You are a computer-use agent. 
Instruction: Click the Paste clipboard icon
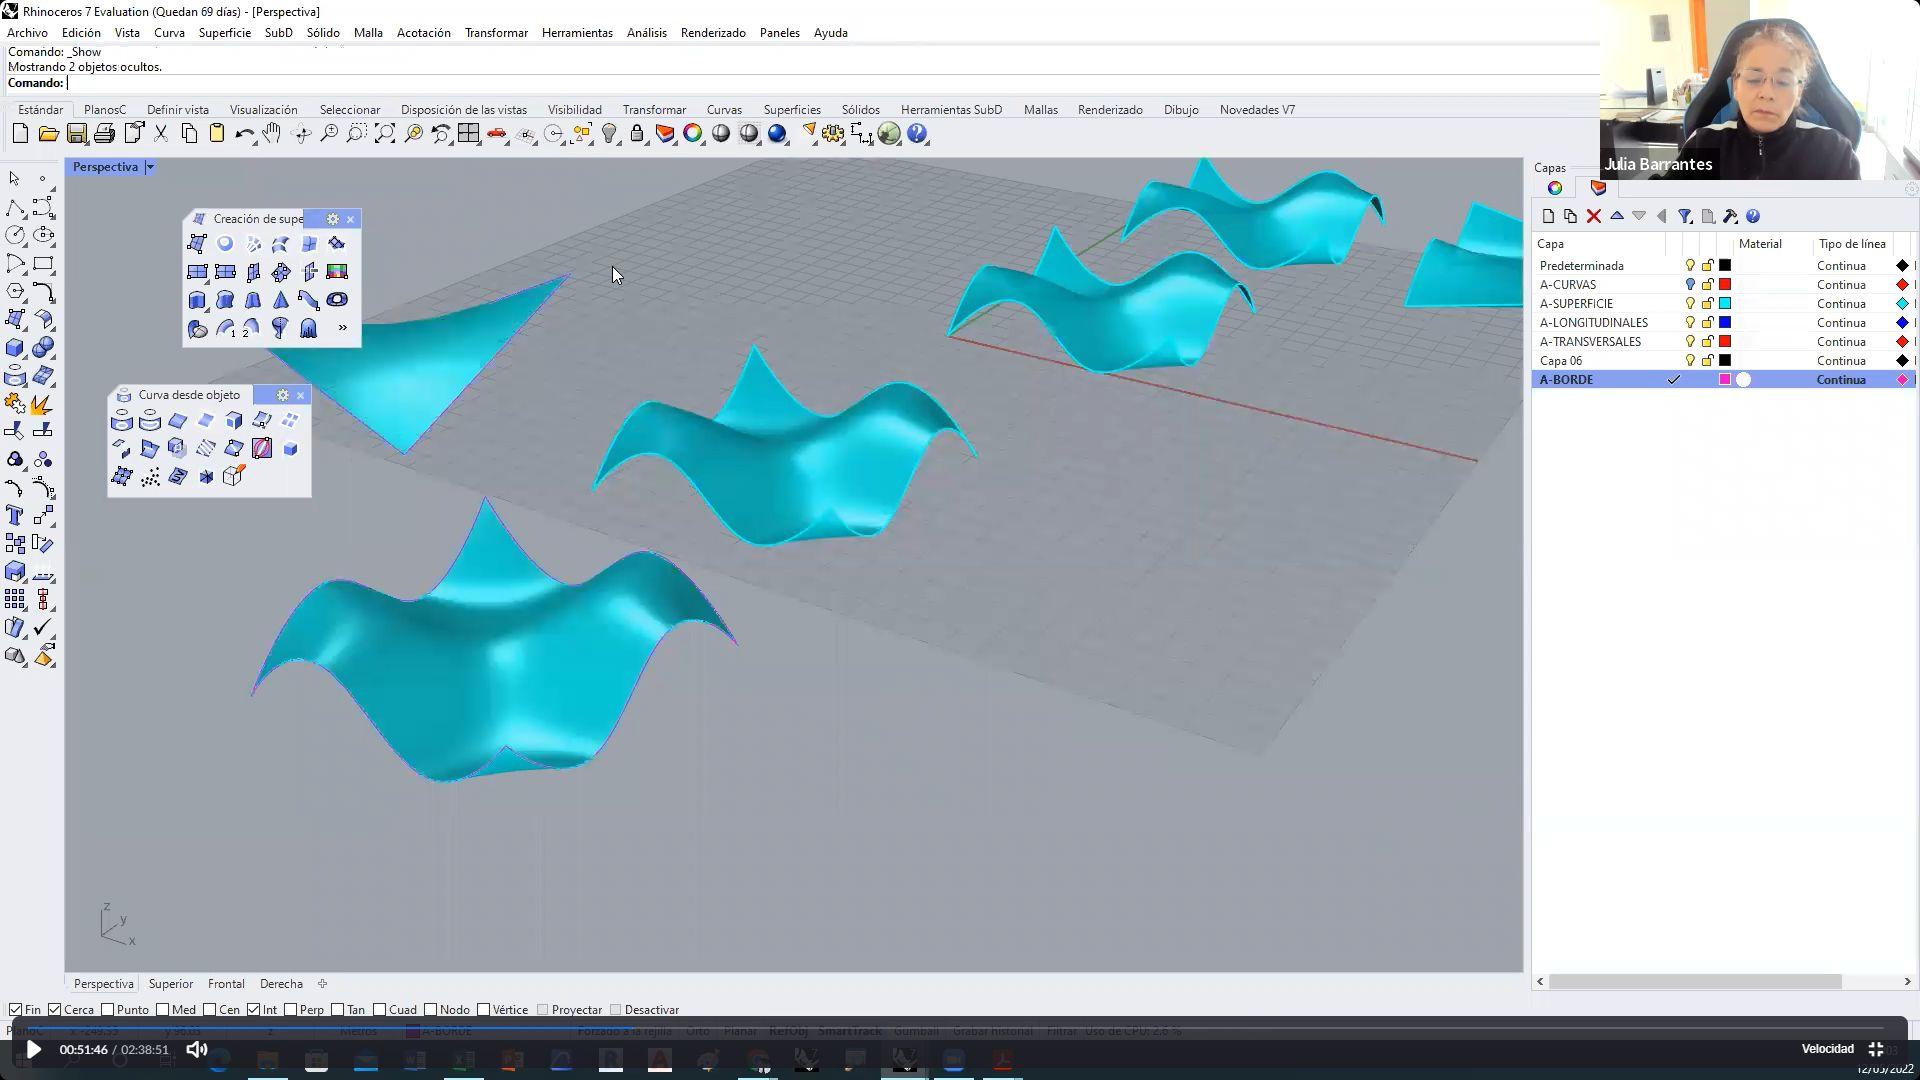[216, 134]
